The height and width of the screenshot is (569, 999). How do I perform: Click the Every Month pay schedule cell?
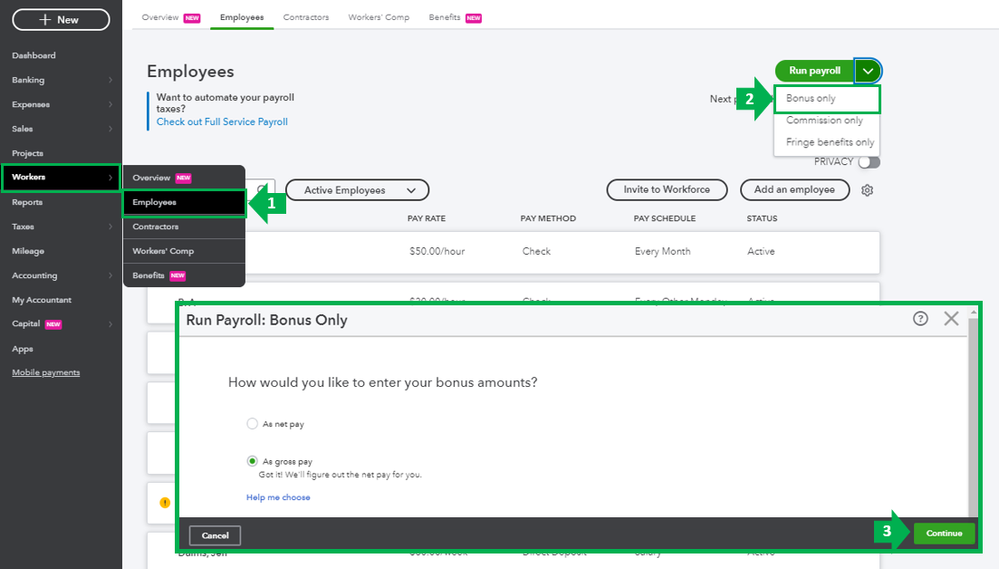(663, 252)
